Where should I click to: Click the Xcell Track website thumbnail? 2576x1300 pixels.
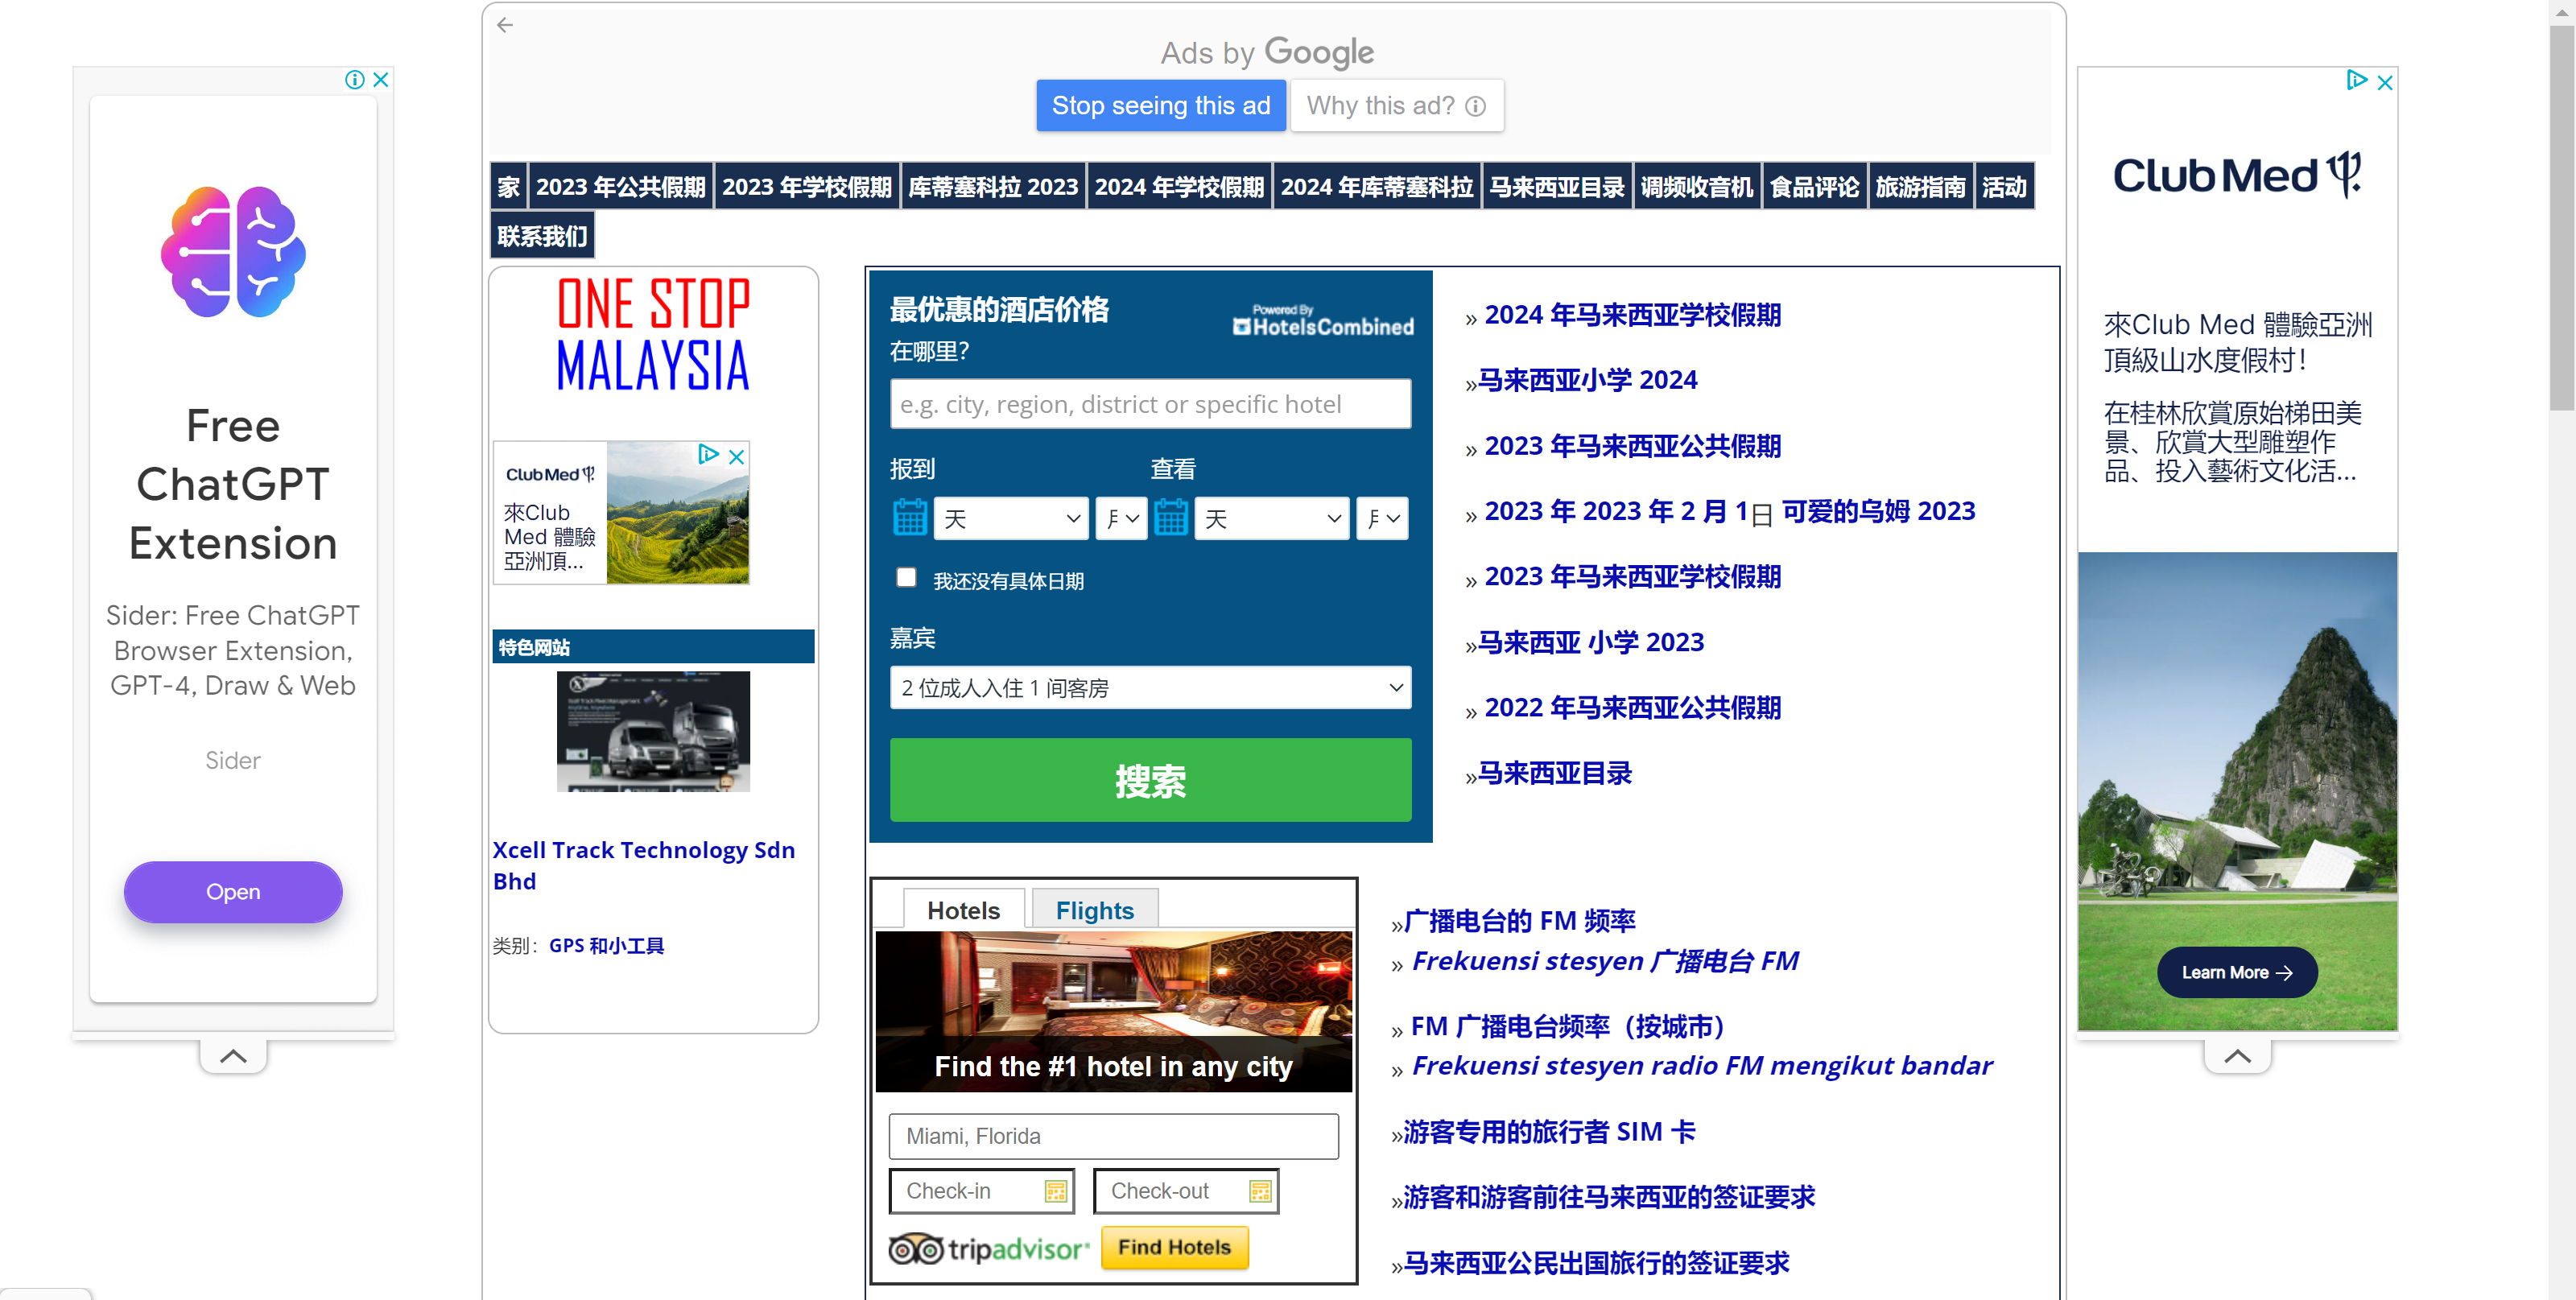point(653,731)
